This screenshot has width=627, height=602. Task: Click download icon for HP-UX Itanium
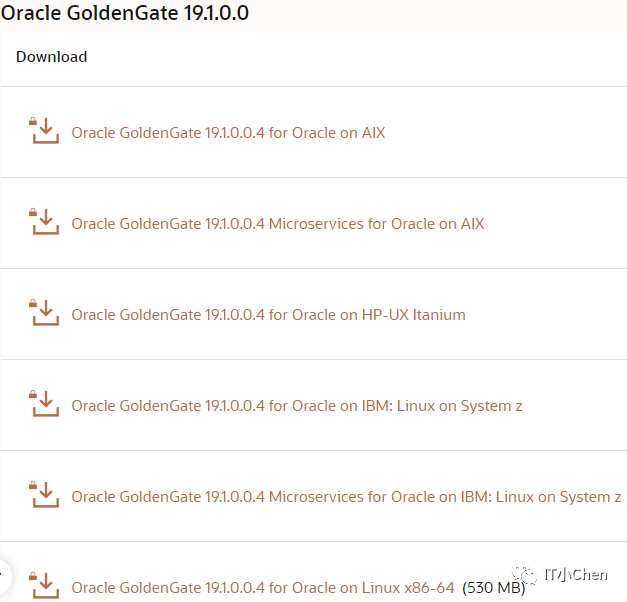pyautogui.click(x=45, y=313)
